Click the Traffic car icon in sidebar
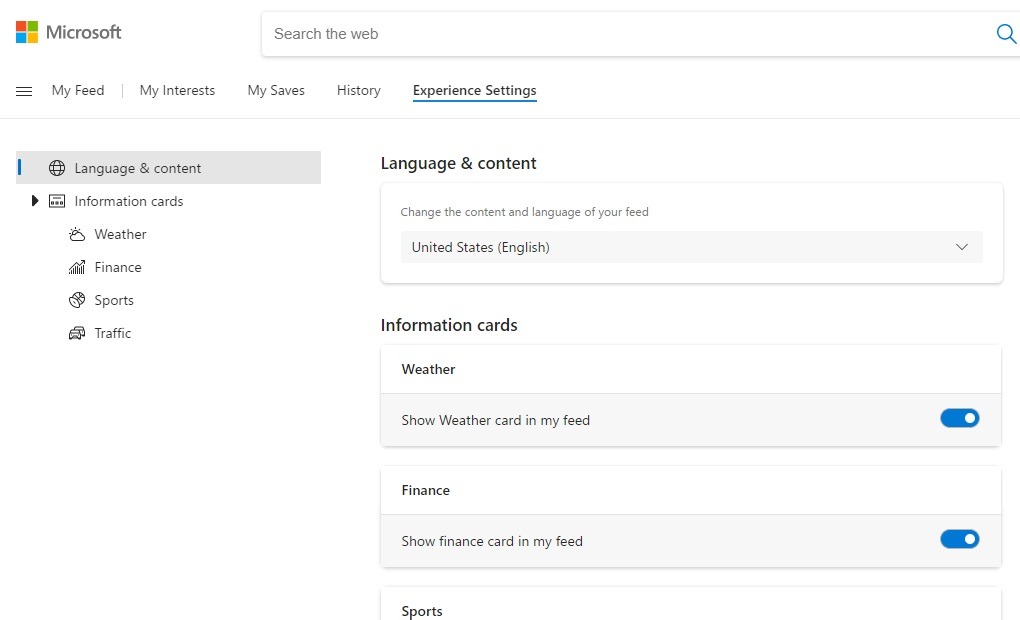Viewport: 1020px width, 620px height. pos(77,333)
